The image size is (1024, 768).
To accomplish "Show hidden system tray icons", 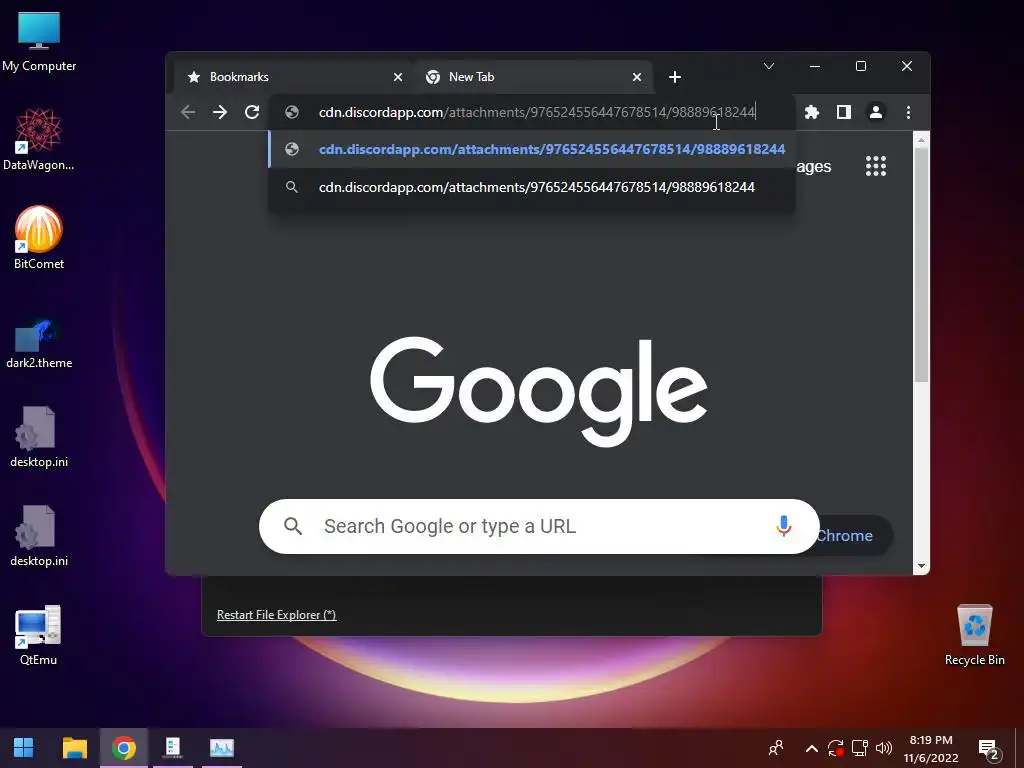I will point(811,748).
